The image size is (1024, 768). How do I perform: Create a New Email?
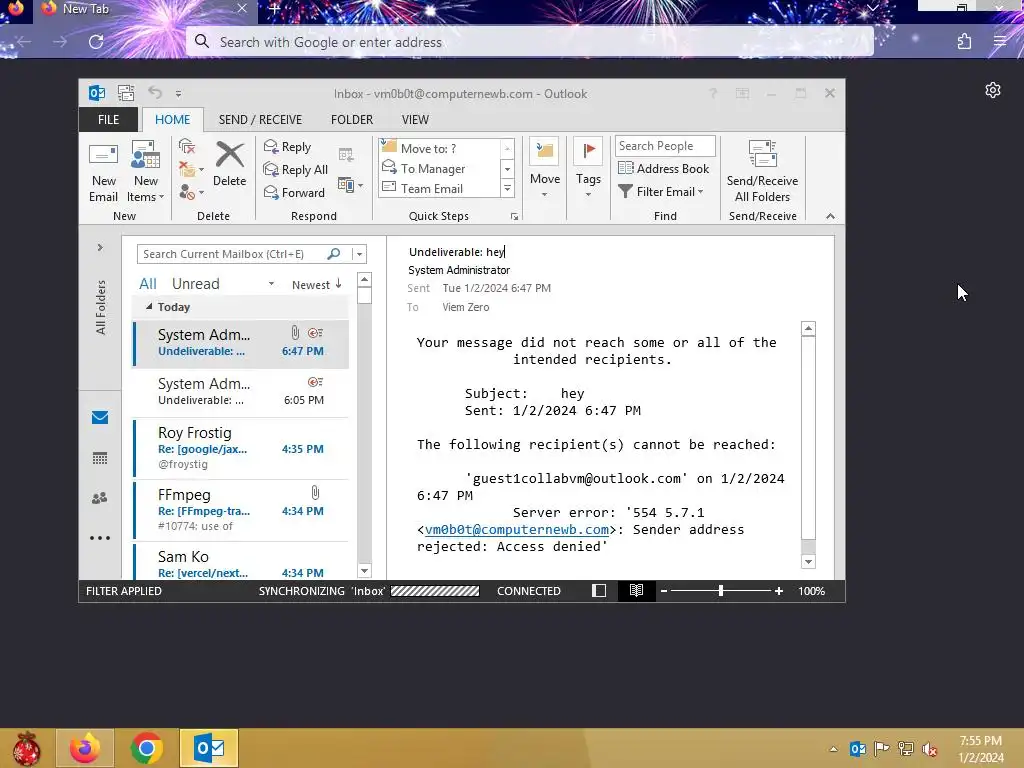pyautogui.click(x=103, y=171)
